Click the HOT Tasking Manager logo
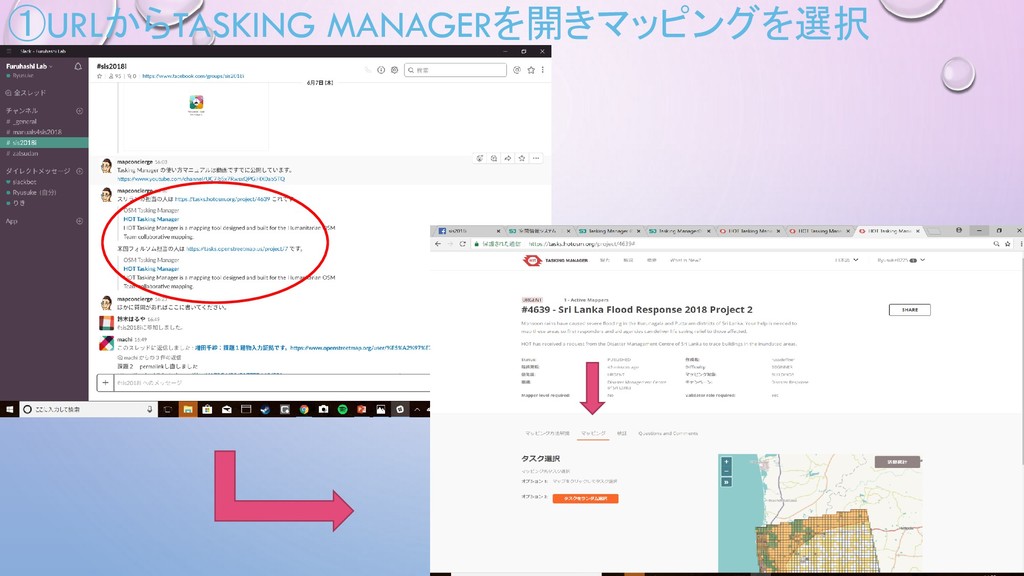 coord(555,261)
